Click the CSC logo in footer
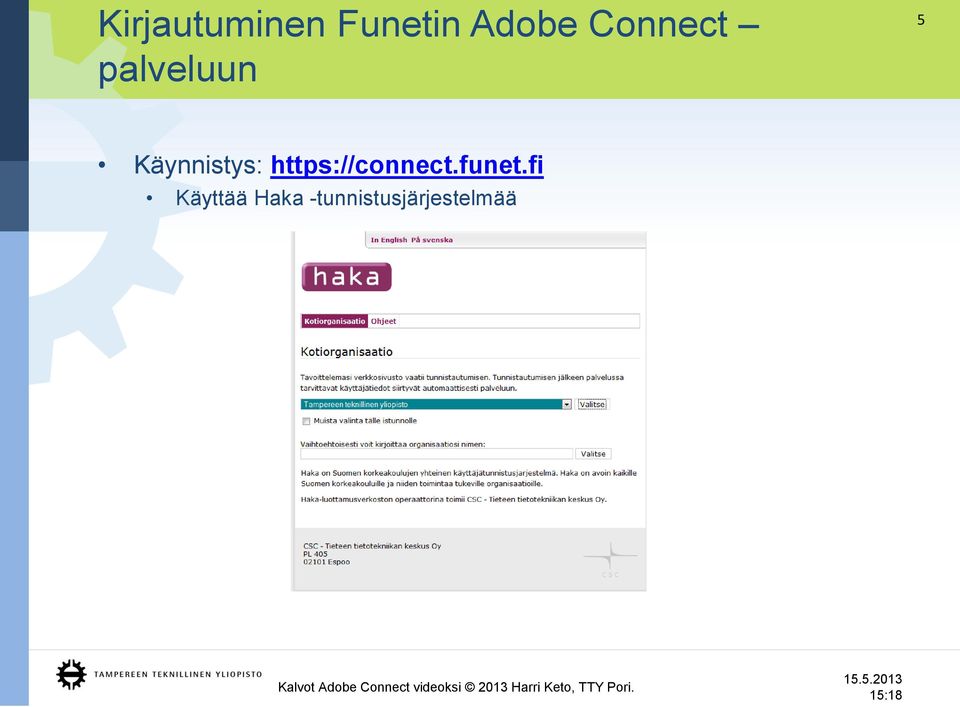Screen dimensions: 960x707 [610, 559]
